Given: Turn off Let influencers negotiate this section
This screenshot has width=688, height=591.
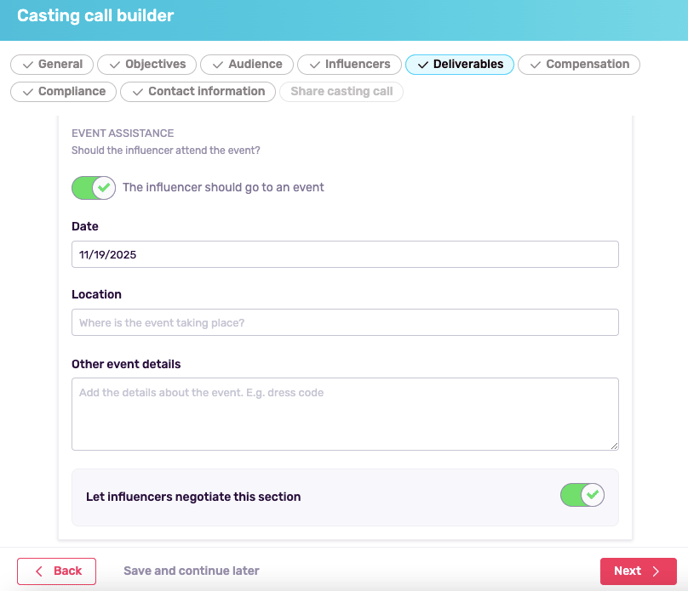Looking at the screenshot, I should [x=582, y=495].
